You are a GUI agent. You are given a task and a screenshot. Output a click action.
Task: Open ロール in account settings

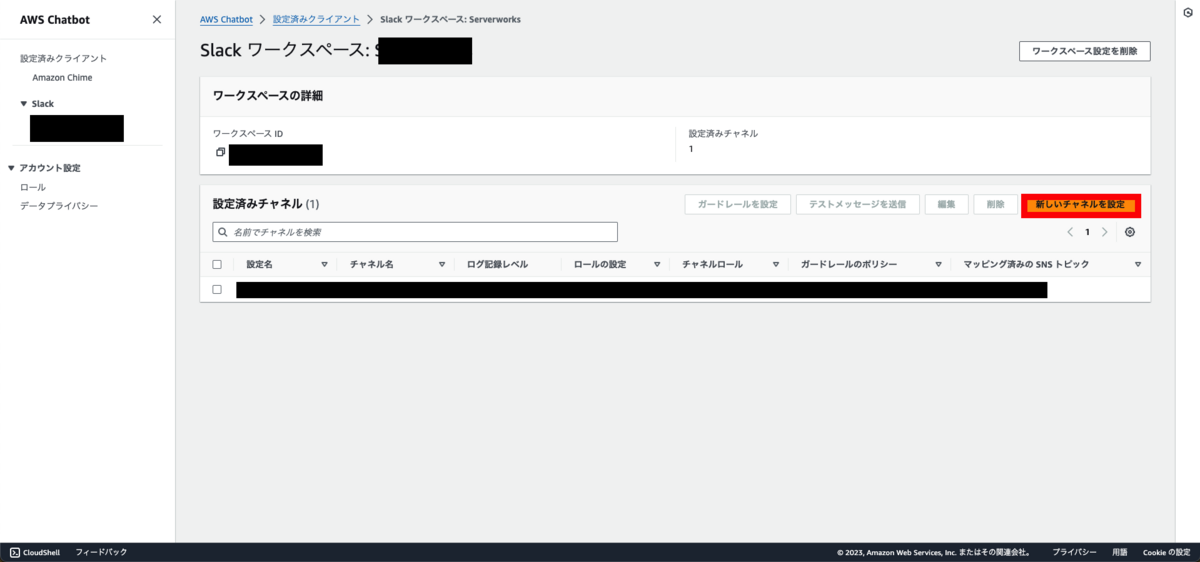[33, 187]
